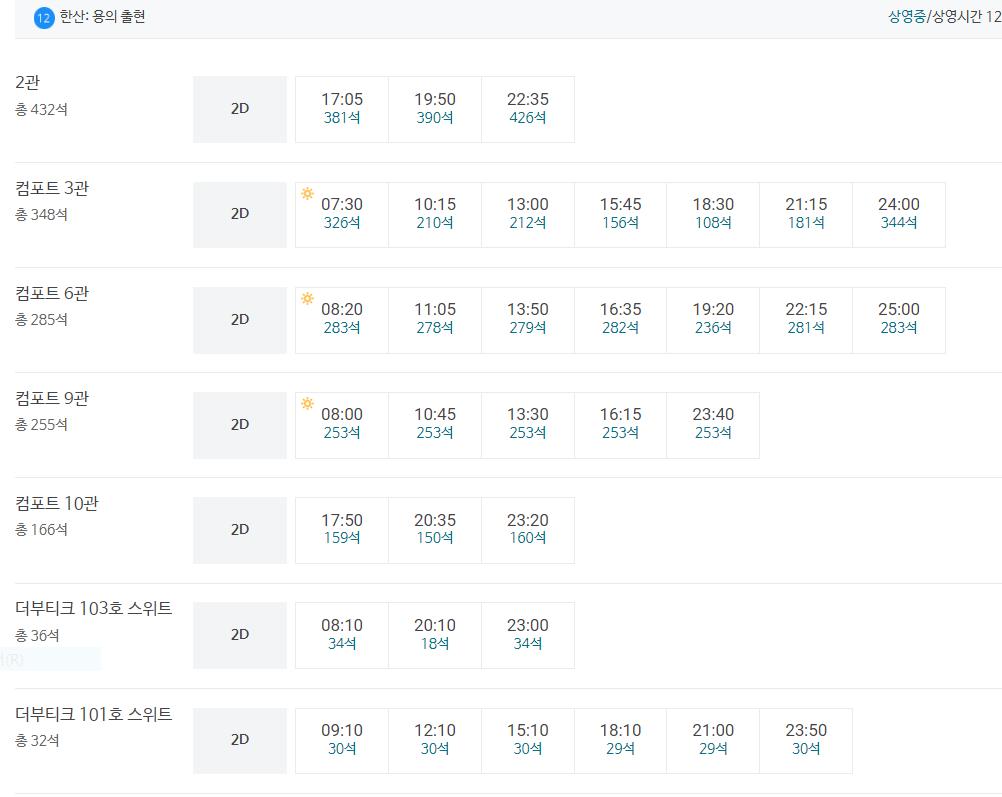This screenshot has height=797, width=1002.
Task: Click the movie title 한산: 용의 출현
Action: point(102,17)
